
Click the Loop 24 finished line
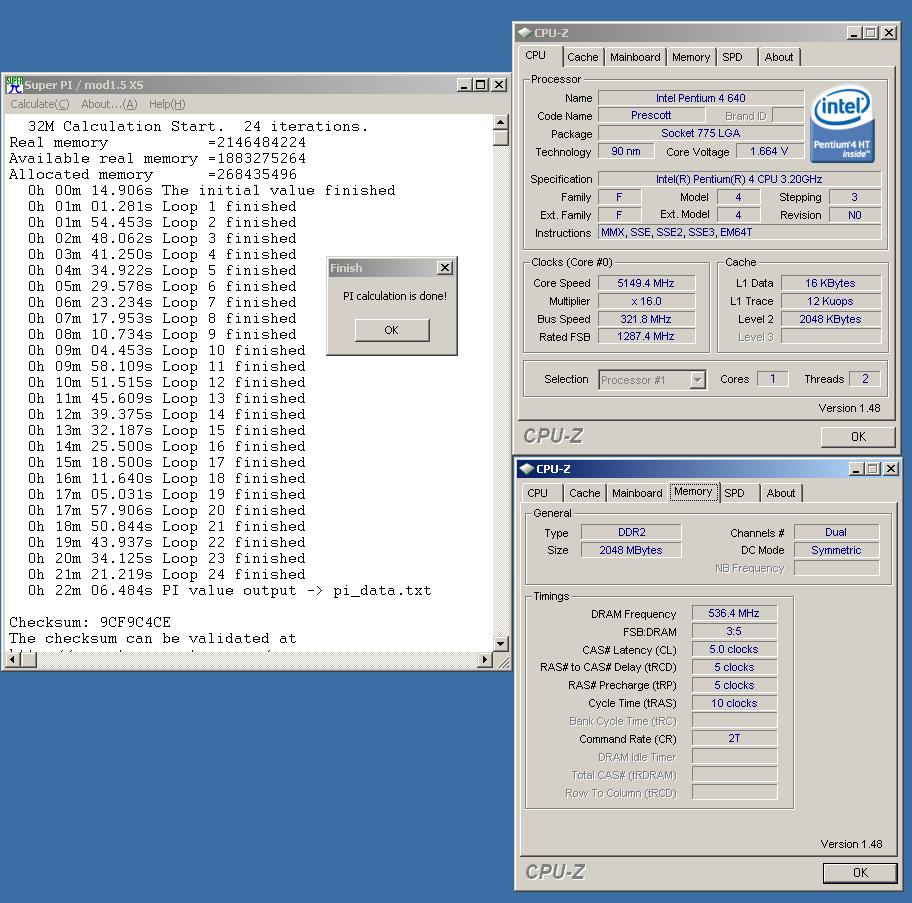(x=166, y=574)
